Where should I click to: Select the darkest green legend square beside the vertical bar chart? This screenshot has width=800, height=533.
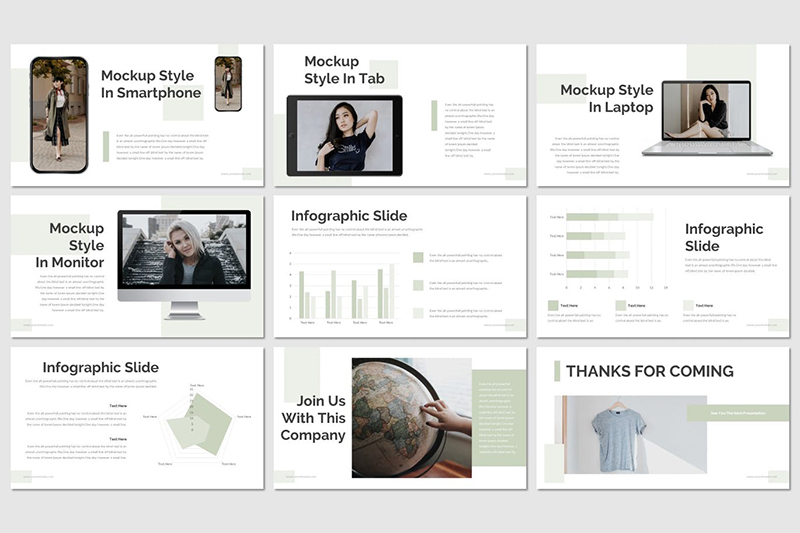pyautogui.click(x=418, y=257)
